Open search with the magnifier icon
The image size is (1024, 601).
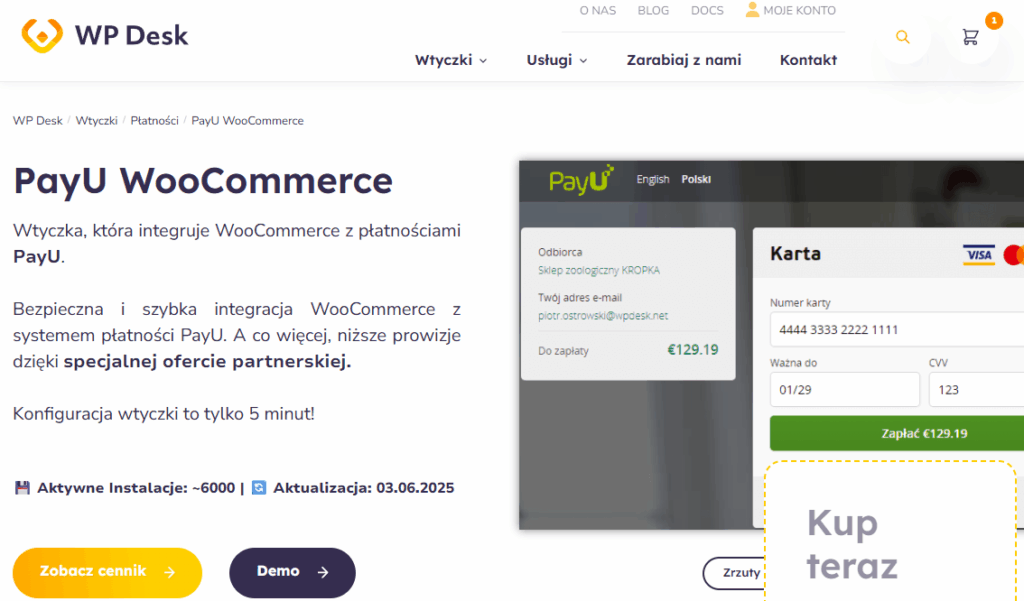click(903, 37)
